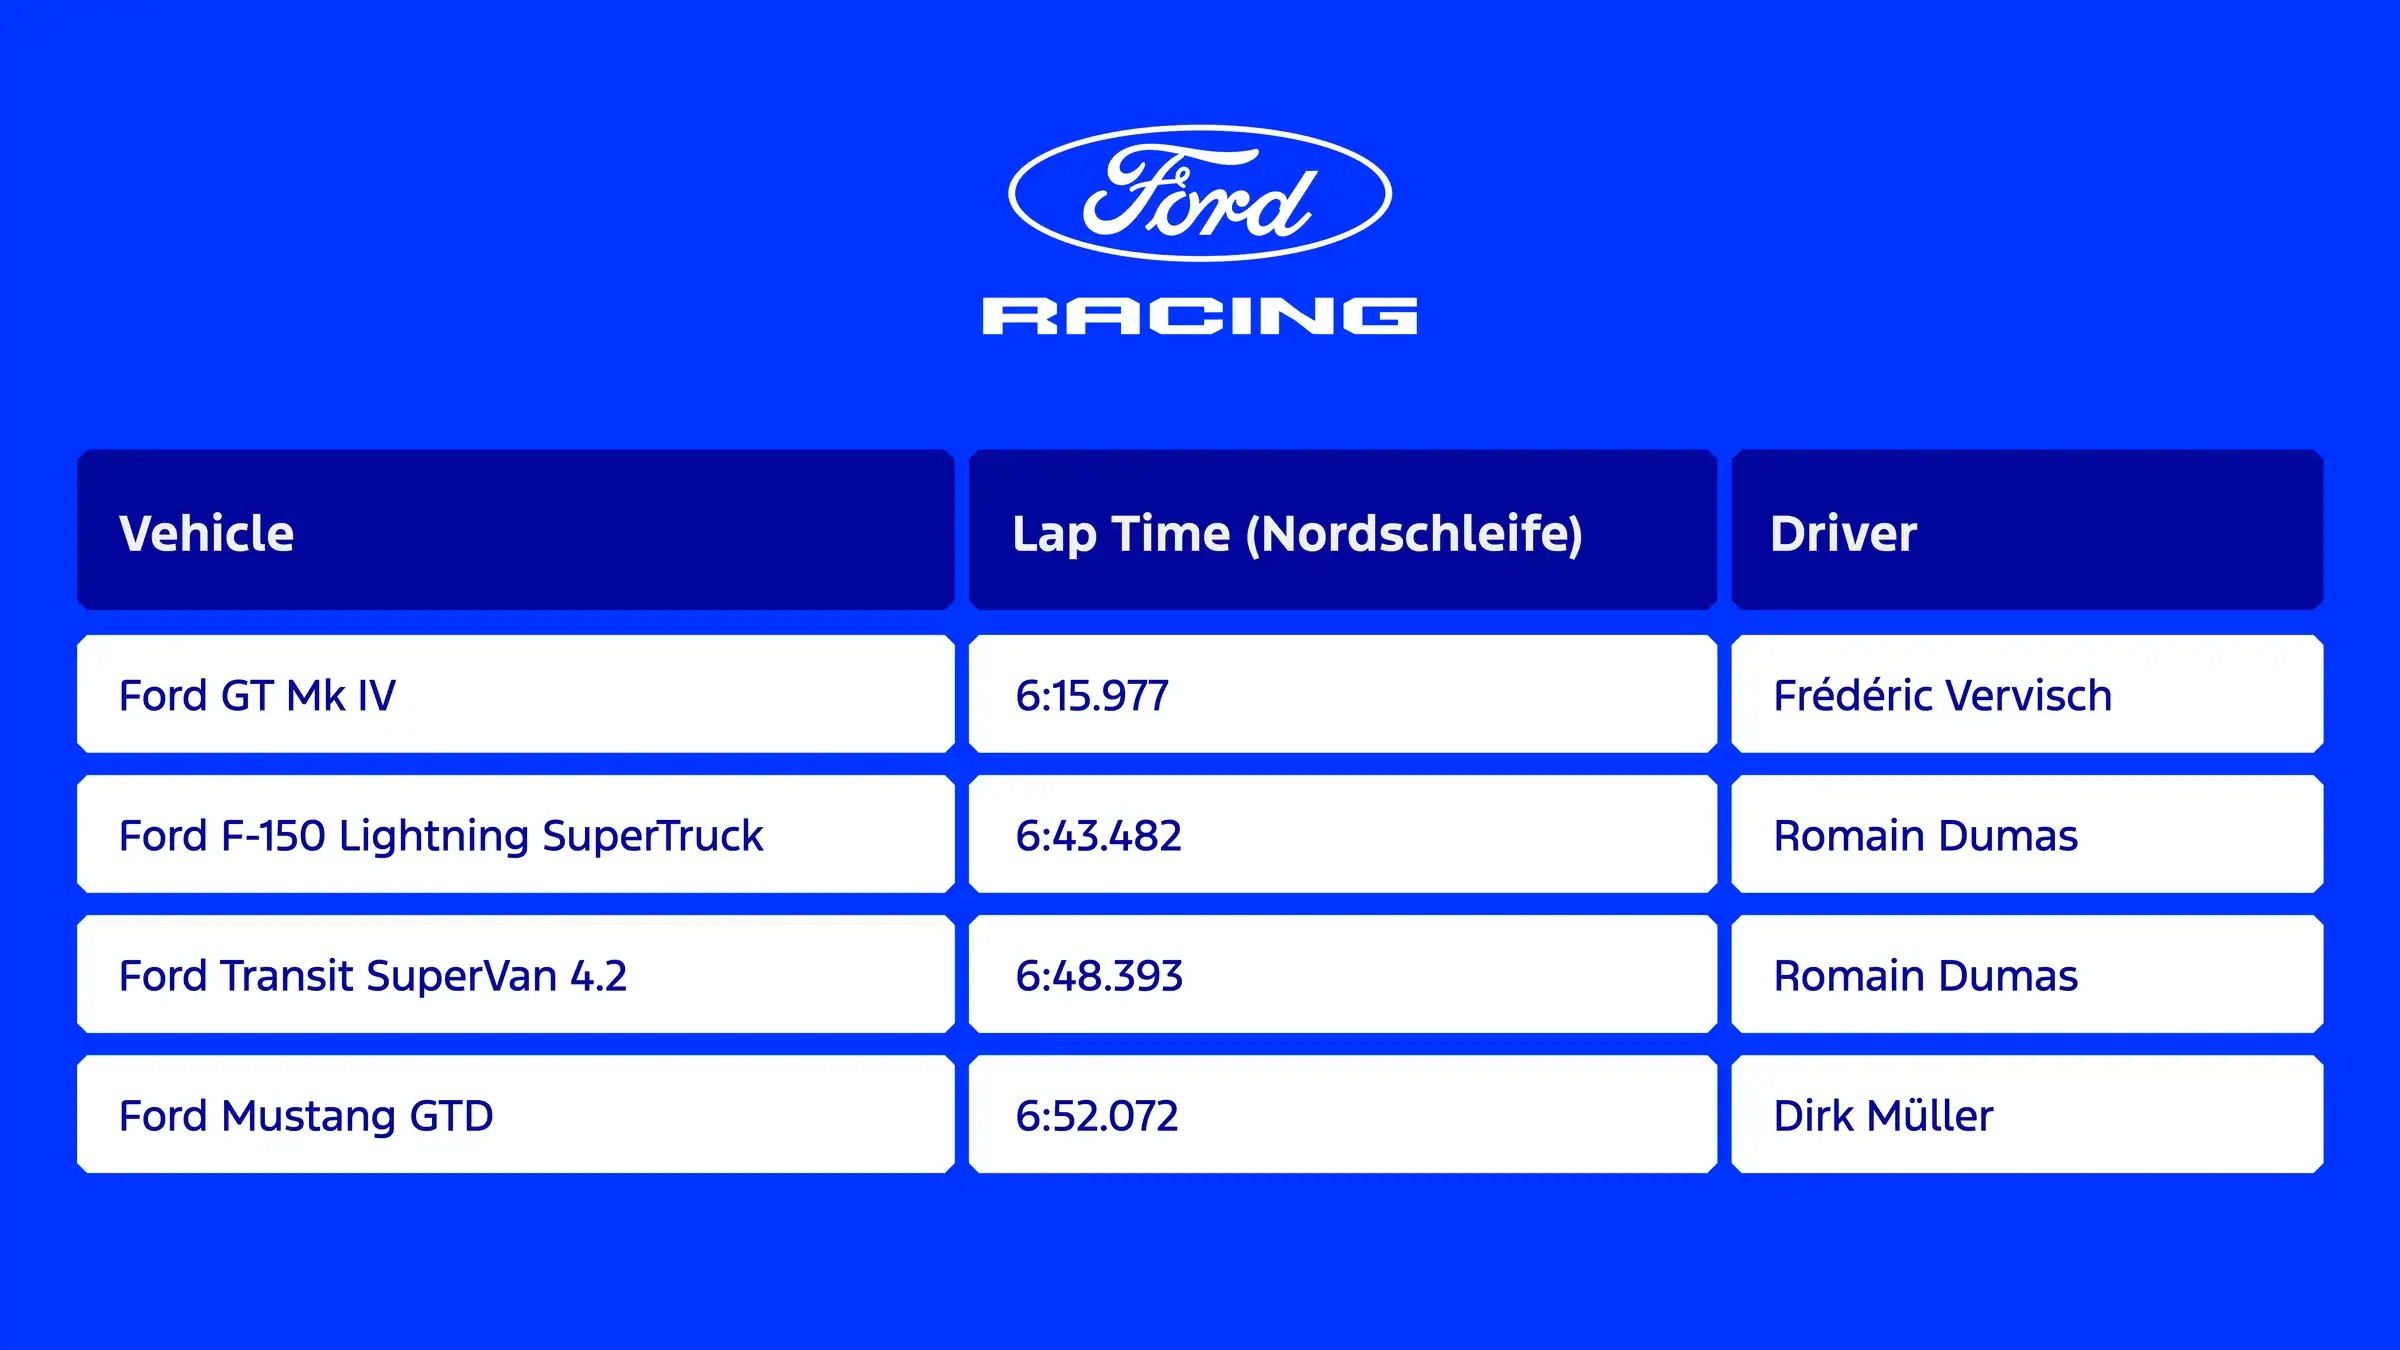Select the Ford Mustang GTD cell
This screenshot has width=2400, height=1350.
coord(306,1115)
